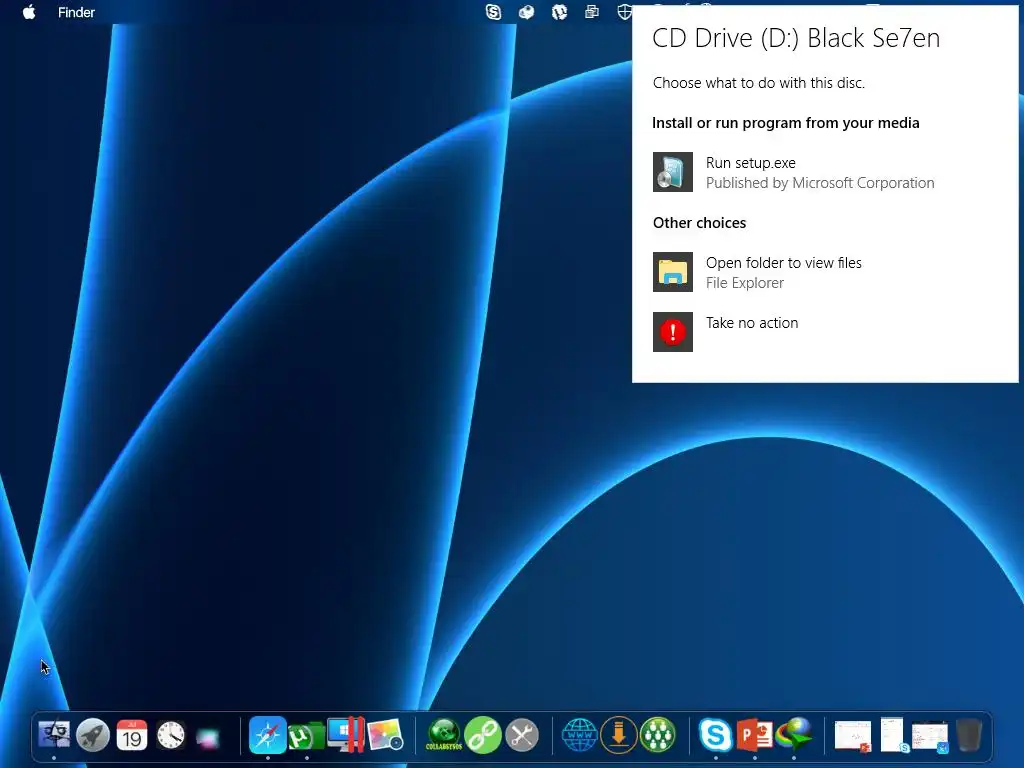The image size is (1024, 768).
Task: Select the minimized Skype window thumbnail
Action: click(x=893, y=735)
